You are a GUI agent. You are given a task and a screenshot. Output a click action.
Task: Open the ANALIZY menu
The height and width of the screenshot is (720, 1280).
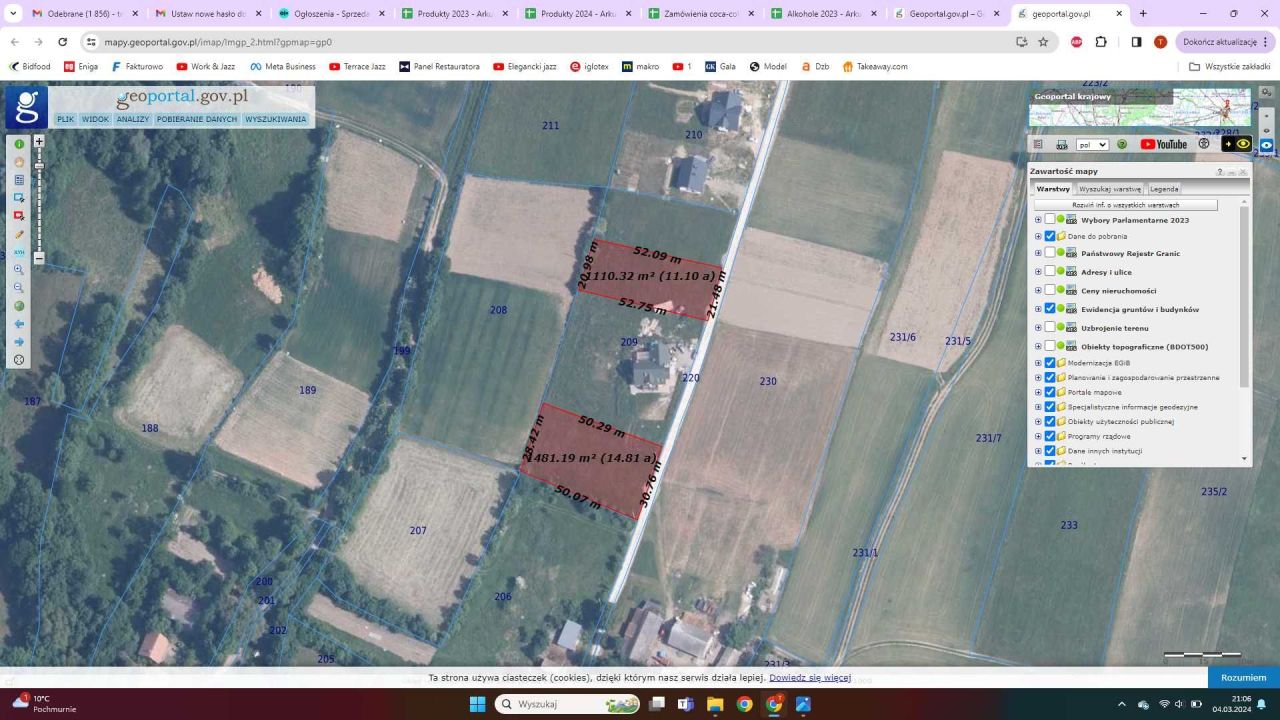133,118
